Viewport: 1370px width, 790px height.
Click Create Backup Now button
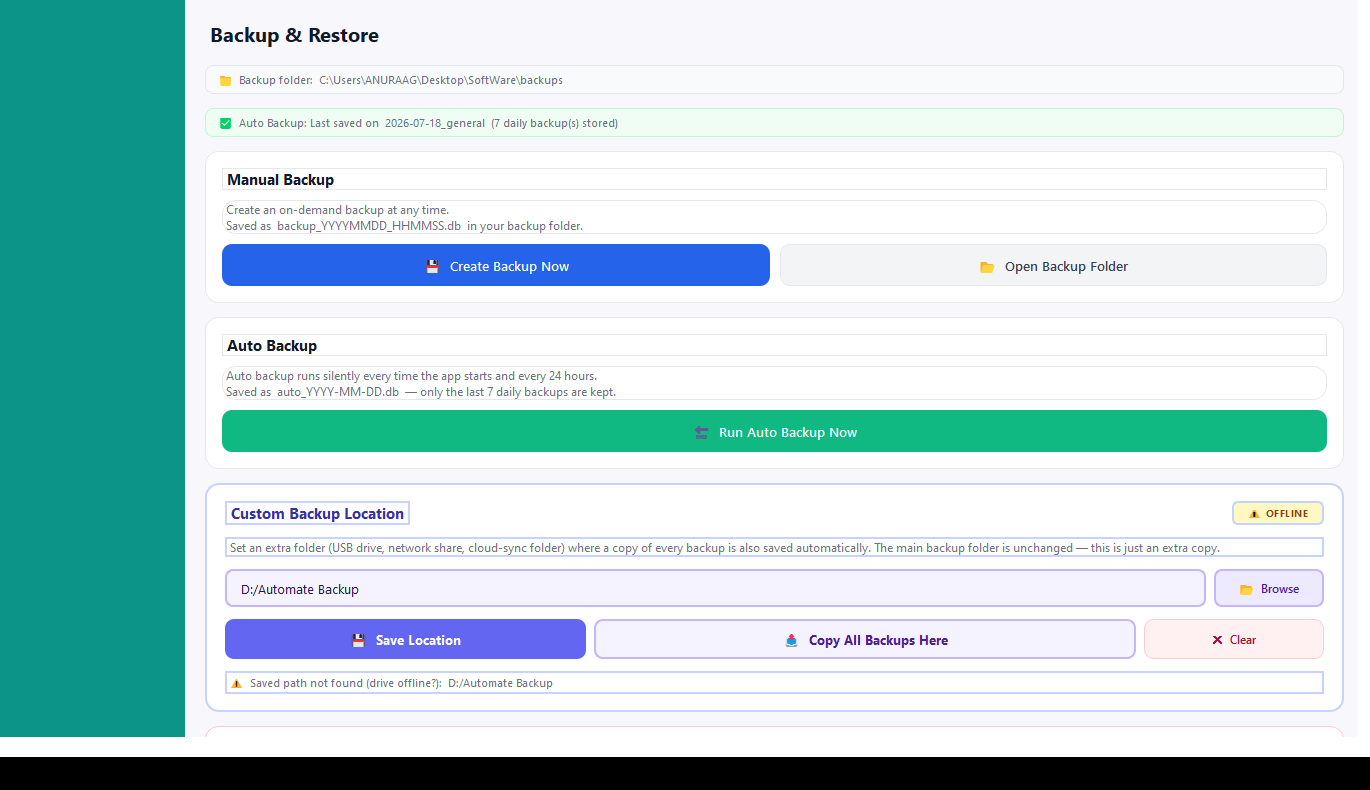[x=496, y=265]
